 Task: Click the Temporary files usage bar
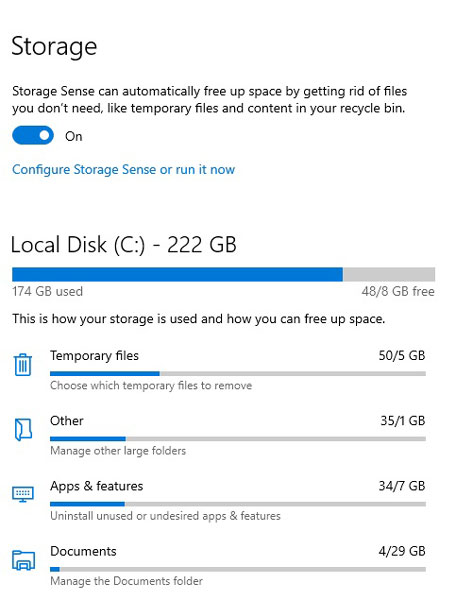click(x=238, y=373)
